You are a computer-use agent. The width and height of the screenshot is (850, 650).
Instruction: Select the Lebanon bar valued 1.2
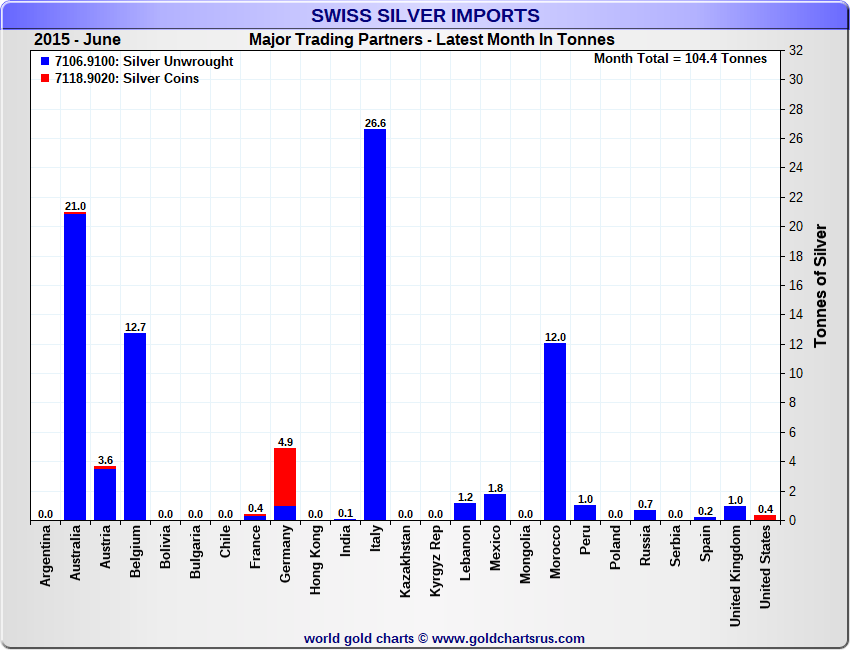click(x=465, y=511)
